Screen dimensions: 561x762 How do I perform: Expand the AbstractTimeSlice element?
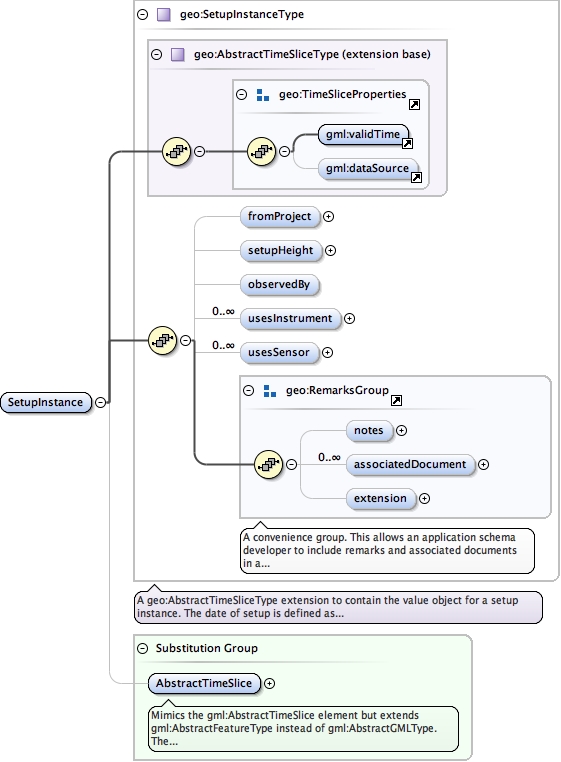pos(269,684)
